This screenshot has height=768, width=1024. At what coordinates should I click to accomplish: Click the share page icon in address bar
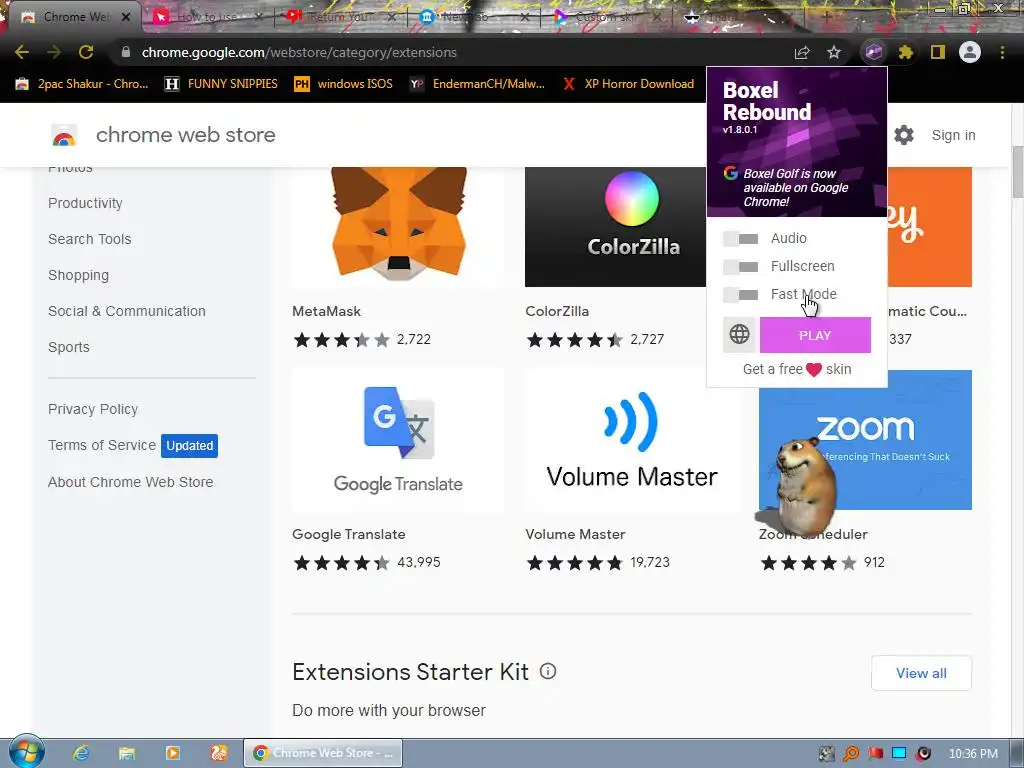coord(802,52)
